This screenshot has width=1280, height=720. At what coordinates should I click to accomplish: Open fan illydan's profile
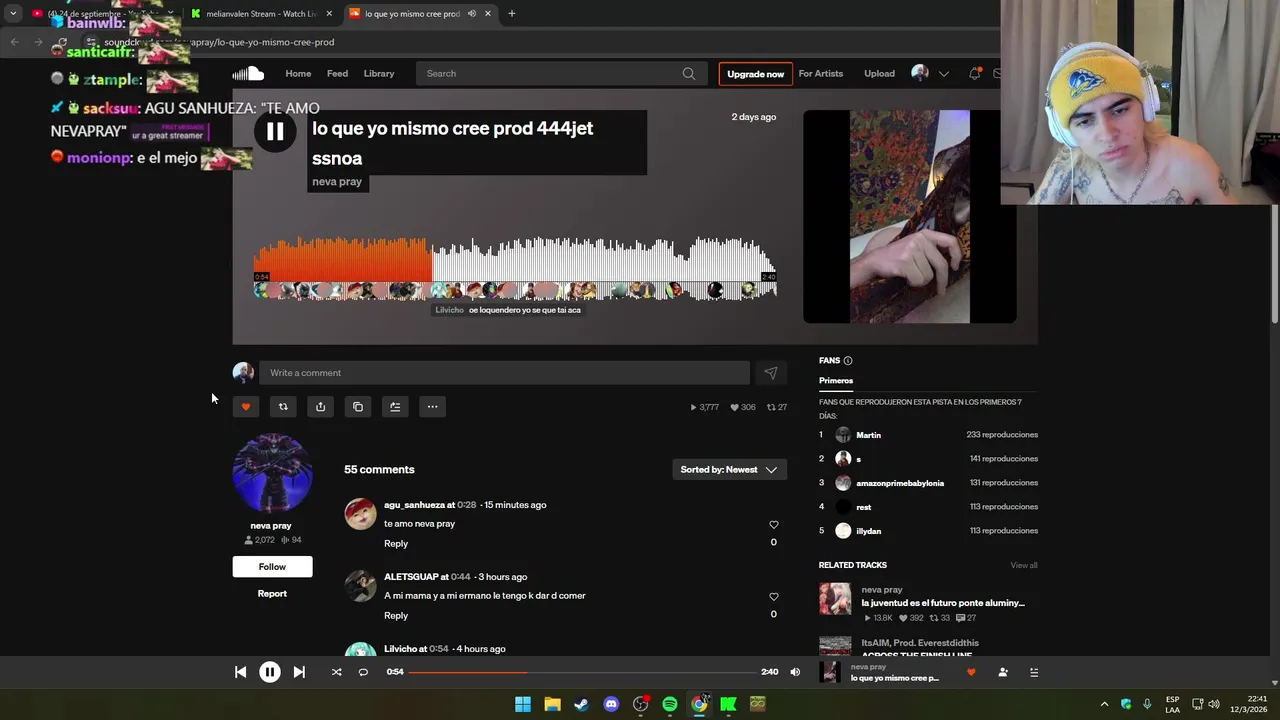coord(868,532)
